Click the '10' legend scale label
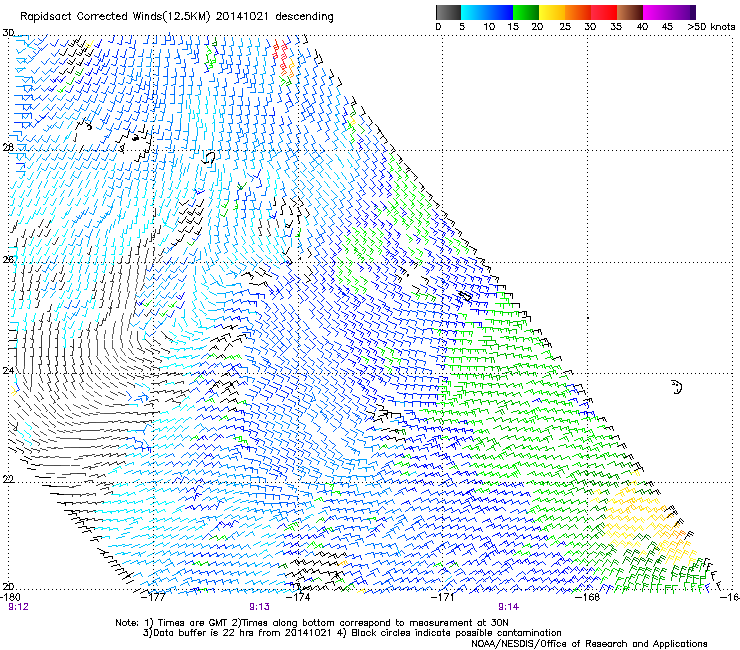 click(489, 27)
